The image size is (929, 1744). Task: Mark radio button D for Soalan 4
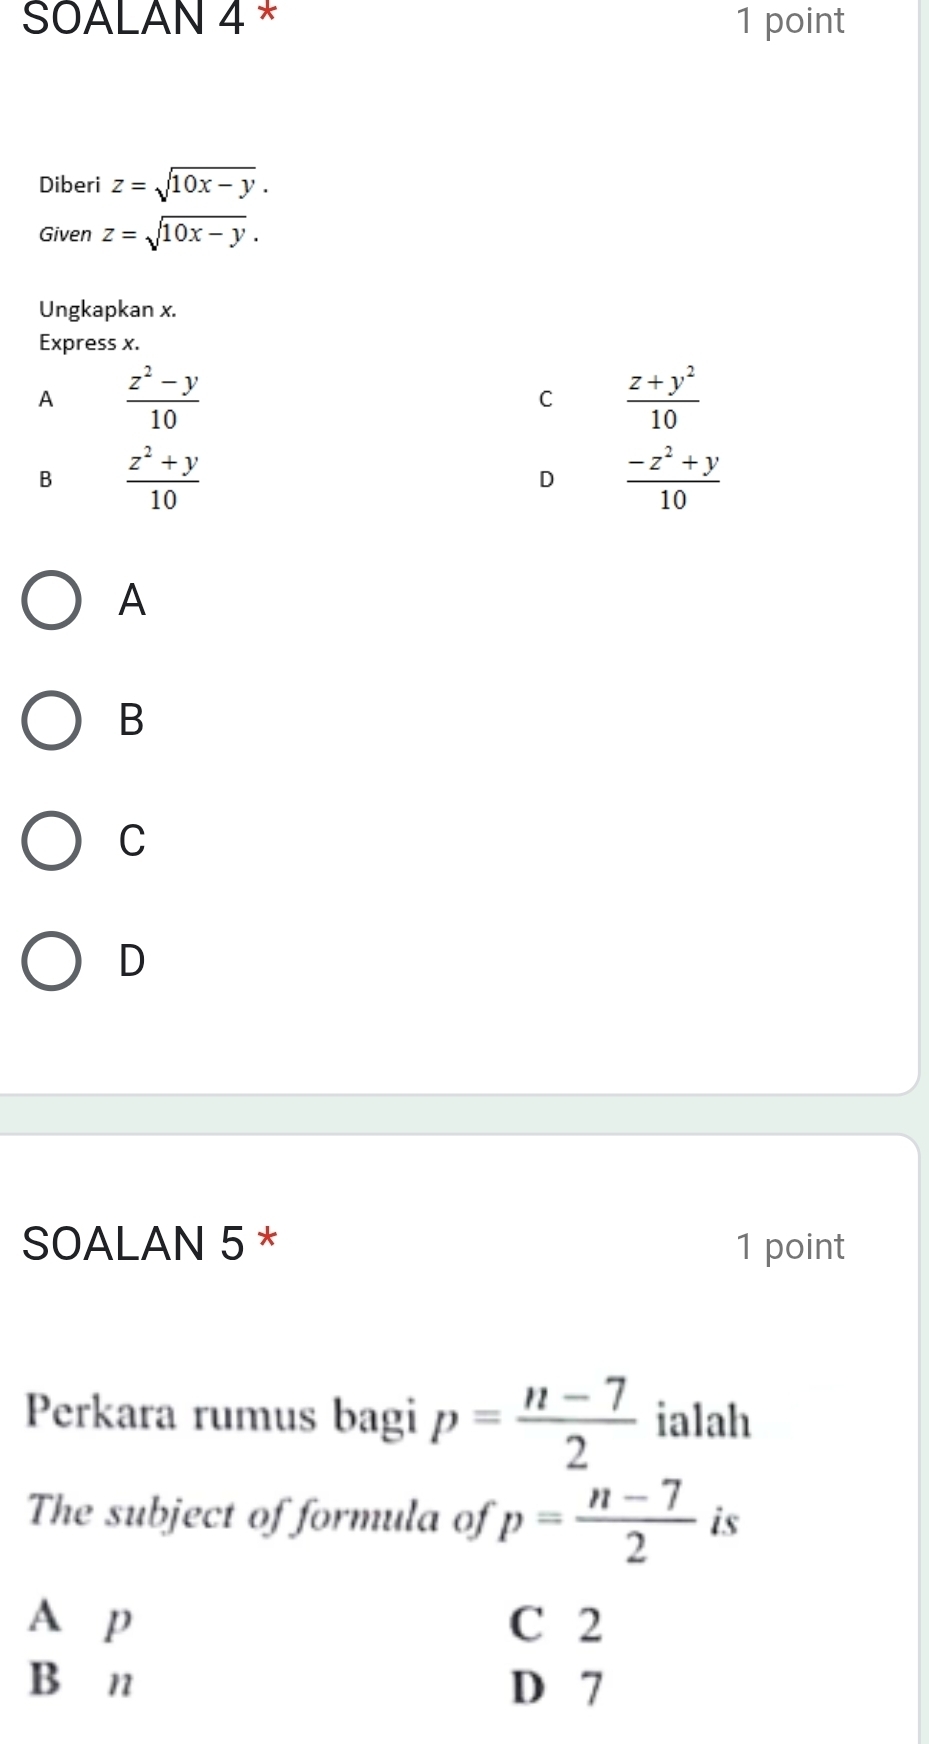point(52,961)
